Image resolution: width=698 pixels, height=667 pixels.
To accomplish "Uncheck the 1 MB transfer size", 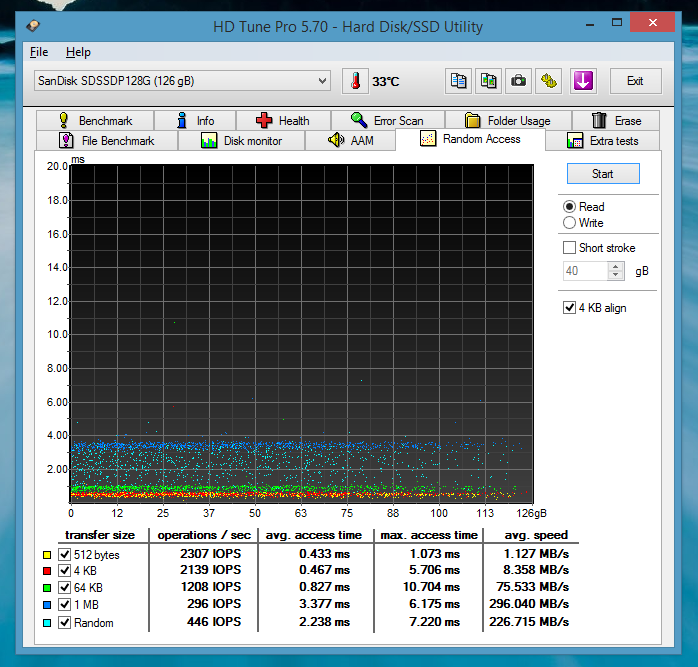I will (65, 605).
